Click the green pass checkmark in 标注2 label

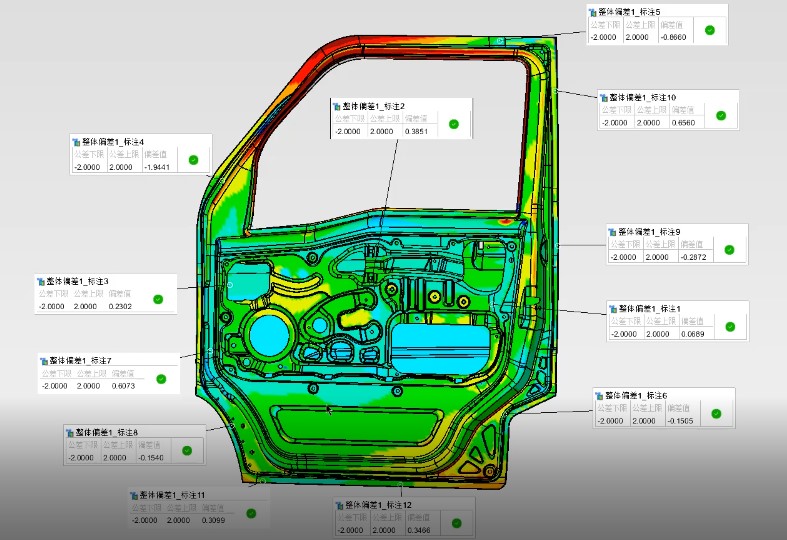(453, 125)
